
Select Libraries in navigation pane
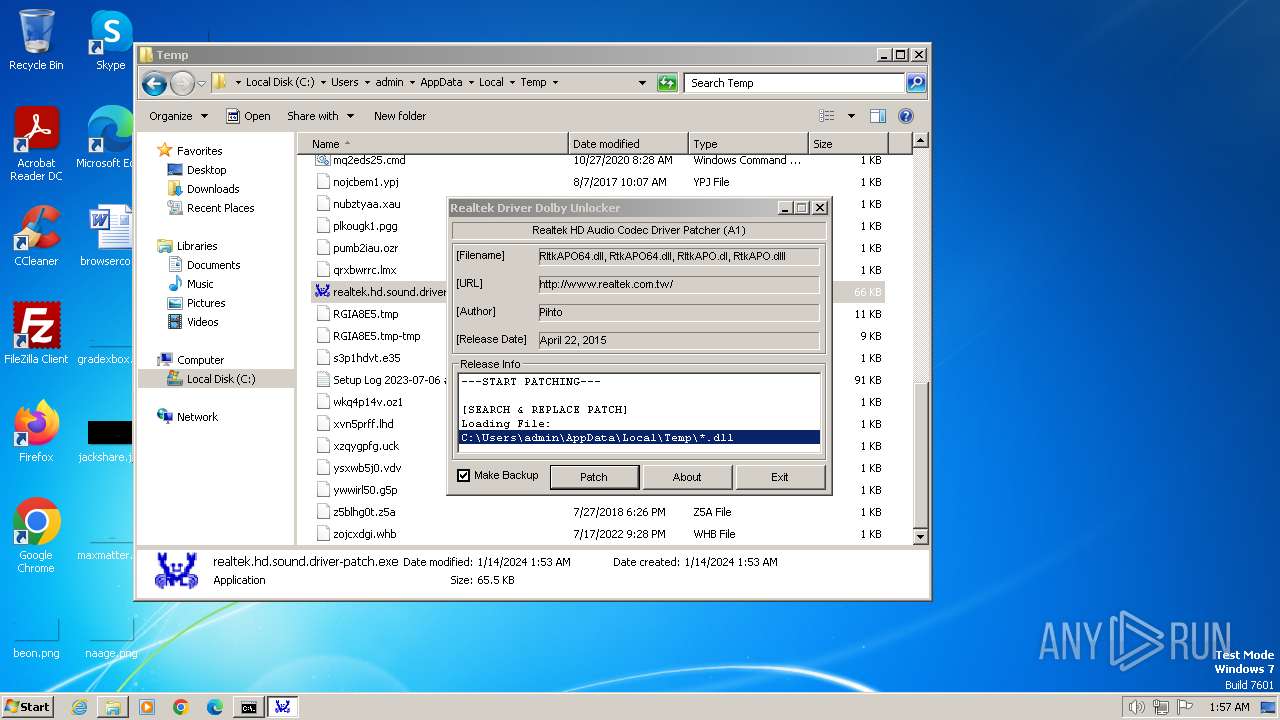(197, 246)
